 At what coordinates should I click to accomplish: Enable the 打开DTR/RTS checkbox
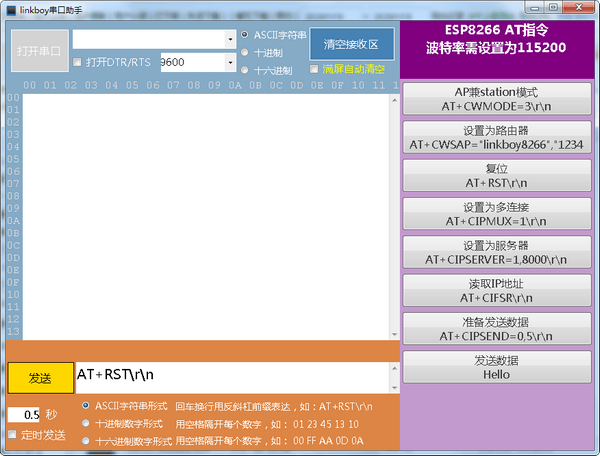click(78, 63)
